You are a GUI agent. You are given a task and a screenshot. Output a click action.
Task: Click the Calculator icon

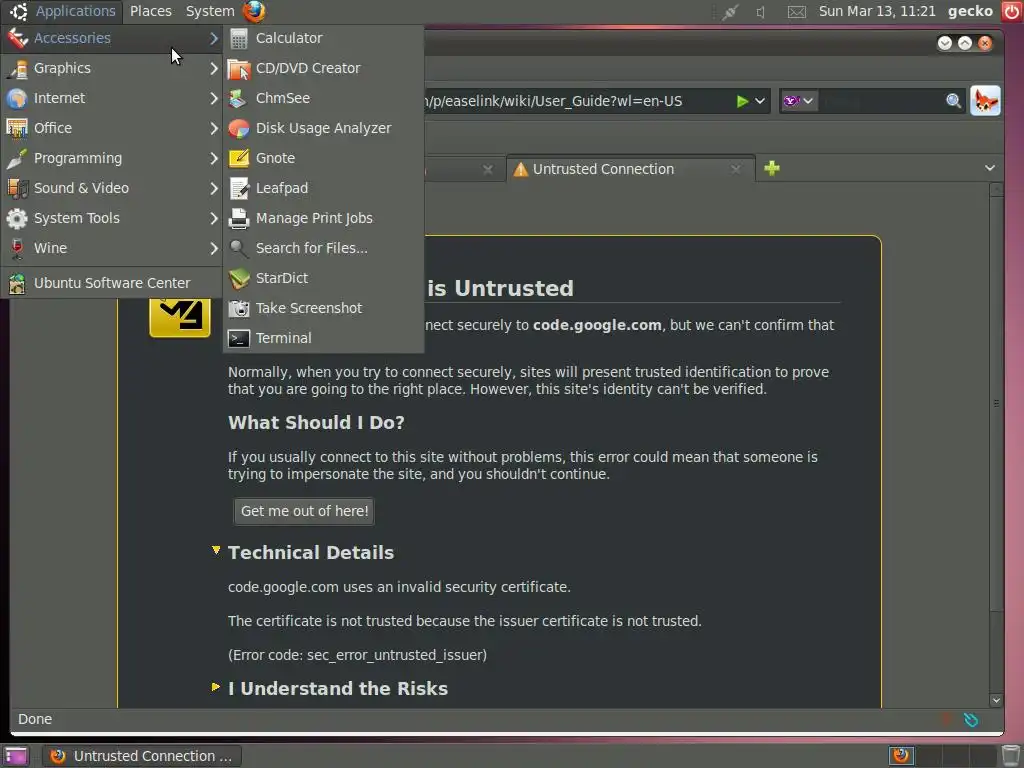pos(239,39)
